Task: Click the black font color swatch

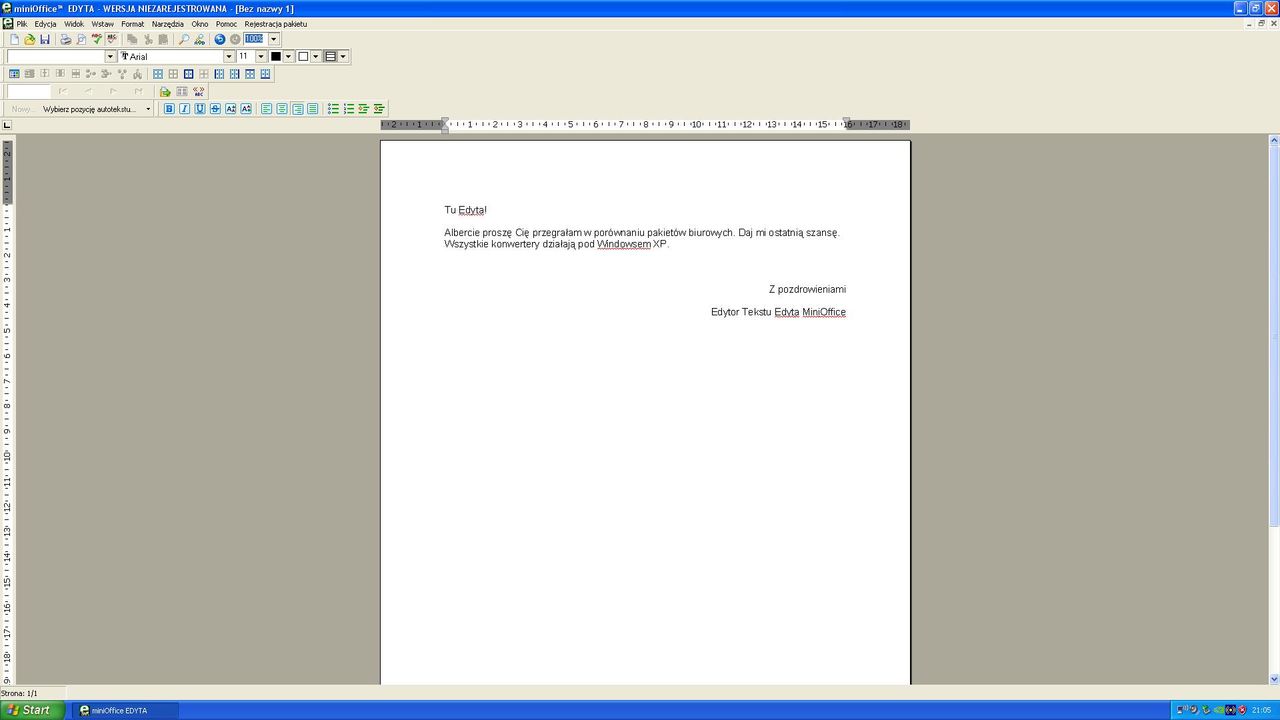Action: pyautogui.click(x=276, y=57)
